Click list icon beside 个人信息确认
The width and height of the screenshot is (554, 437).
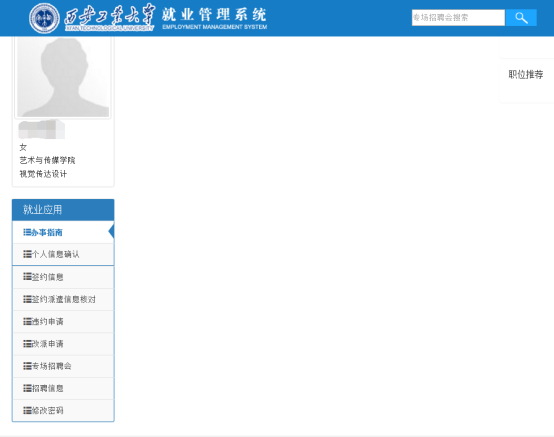coord(27,254)
